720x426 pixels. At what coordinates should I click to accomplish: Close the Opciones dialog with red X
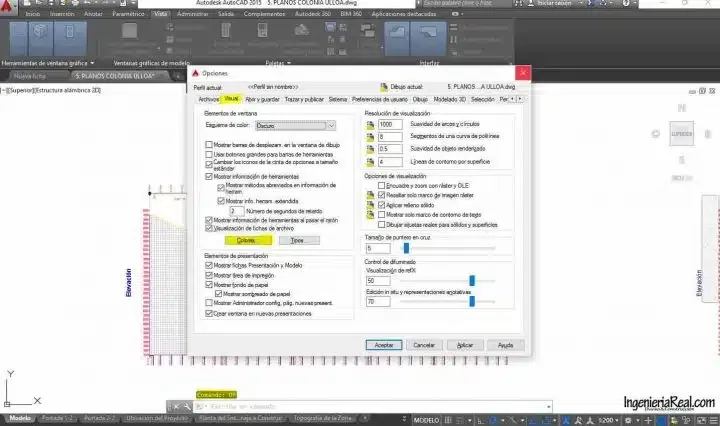click(x=523, y=73)
